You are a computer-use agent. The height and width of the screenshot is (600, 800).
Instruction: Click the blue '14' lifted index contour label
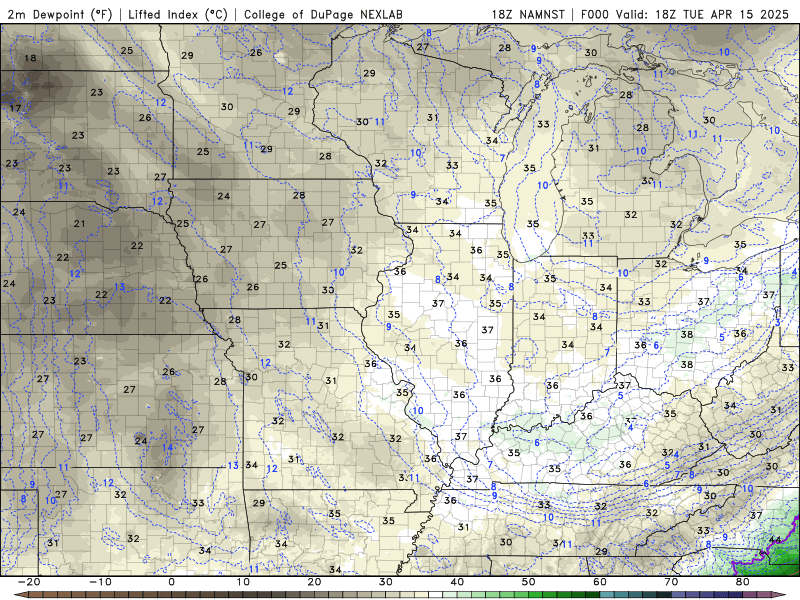pos(167,447)
